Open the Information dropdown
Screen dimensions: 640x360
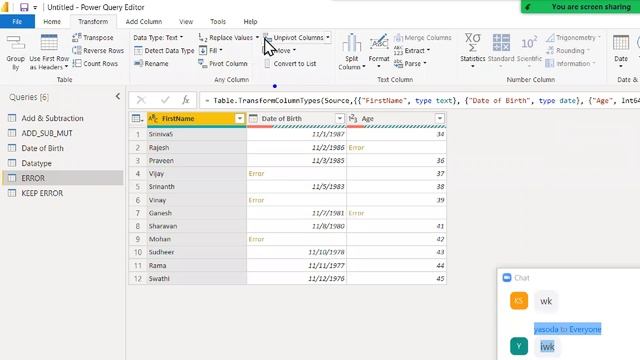570,64
